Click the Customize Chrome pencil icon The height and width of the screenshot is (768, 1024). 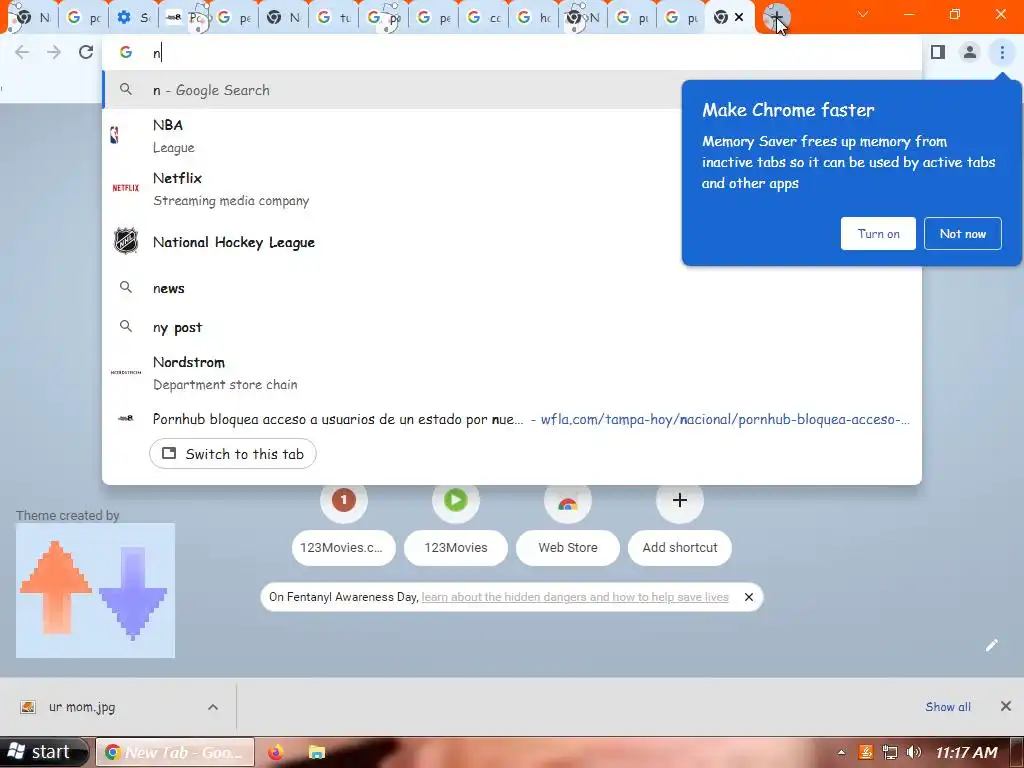[991, 645]
